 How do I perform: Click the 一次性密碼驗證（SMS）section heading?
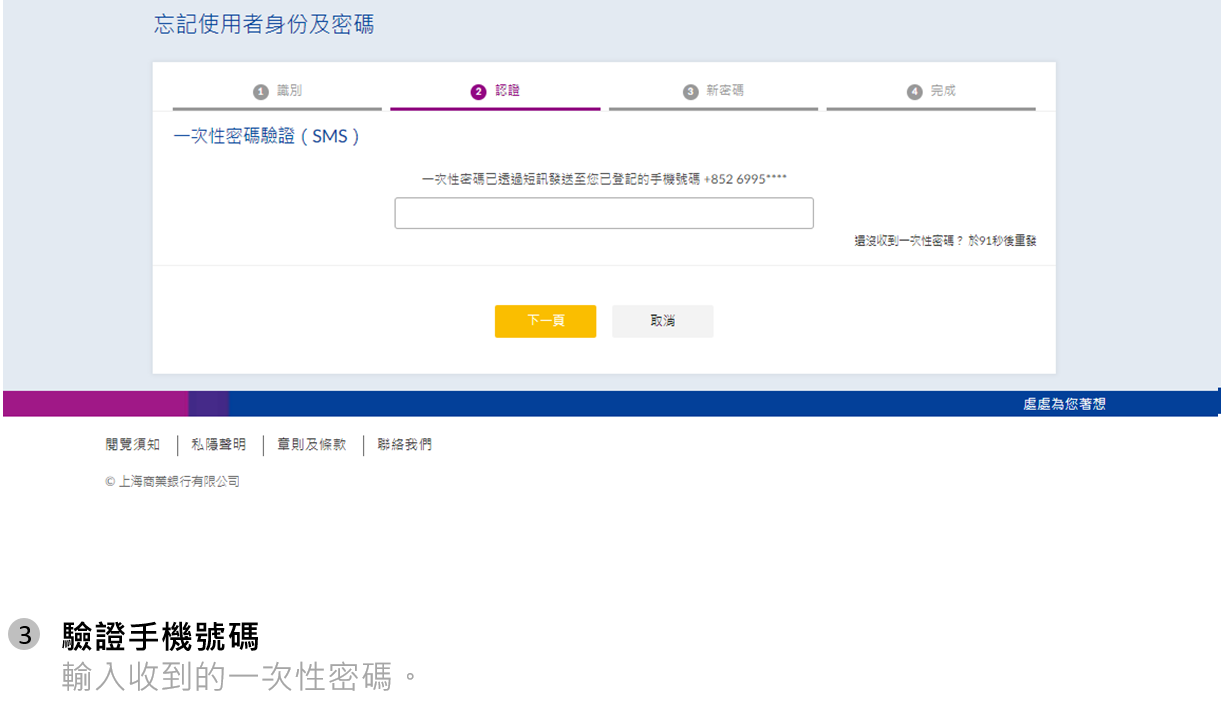pyautogui.click(x=267, y=137)
